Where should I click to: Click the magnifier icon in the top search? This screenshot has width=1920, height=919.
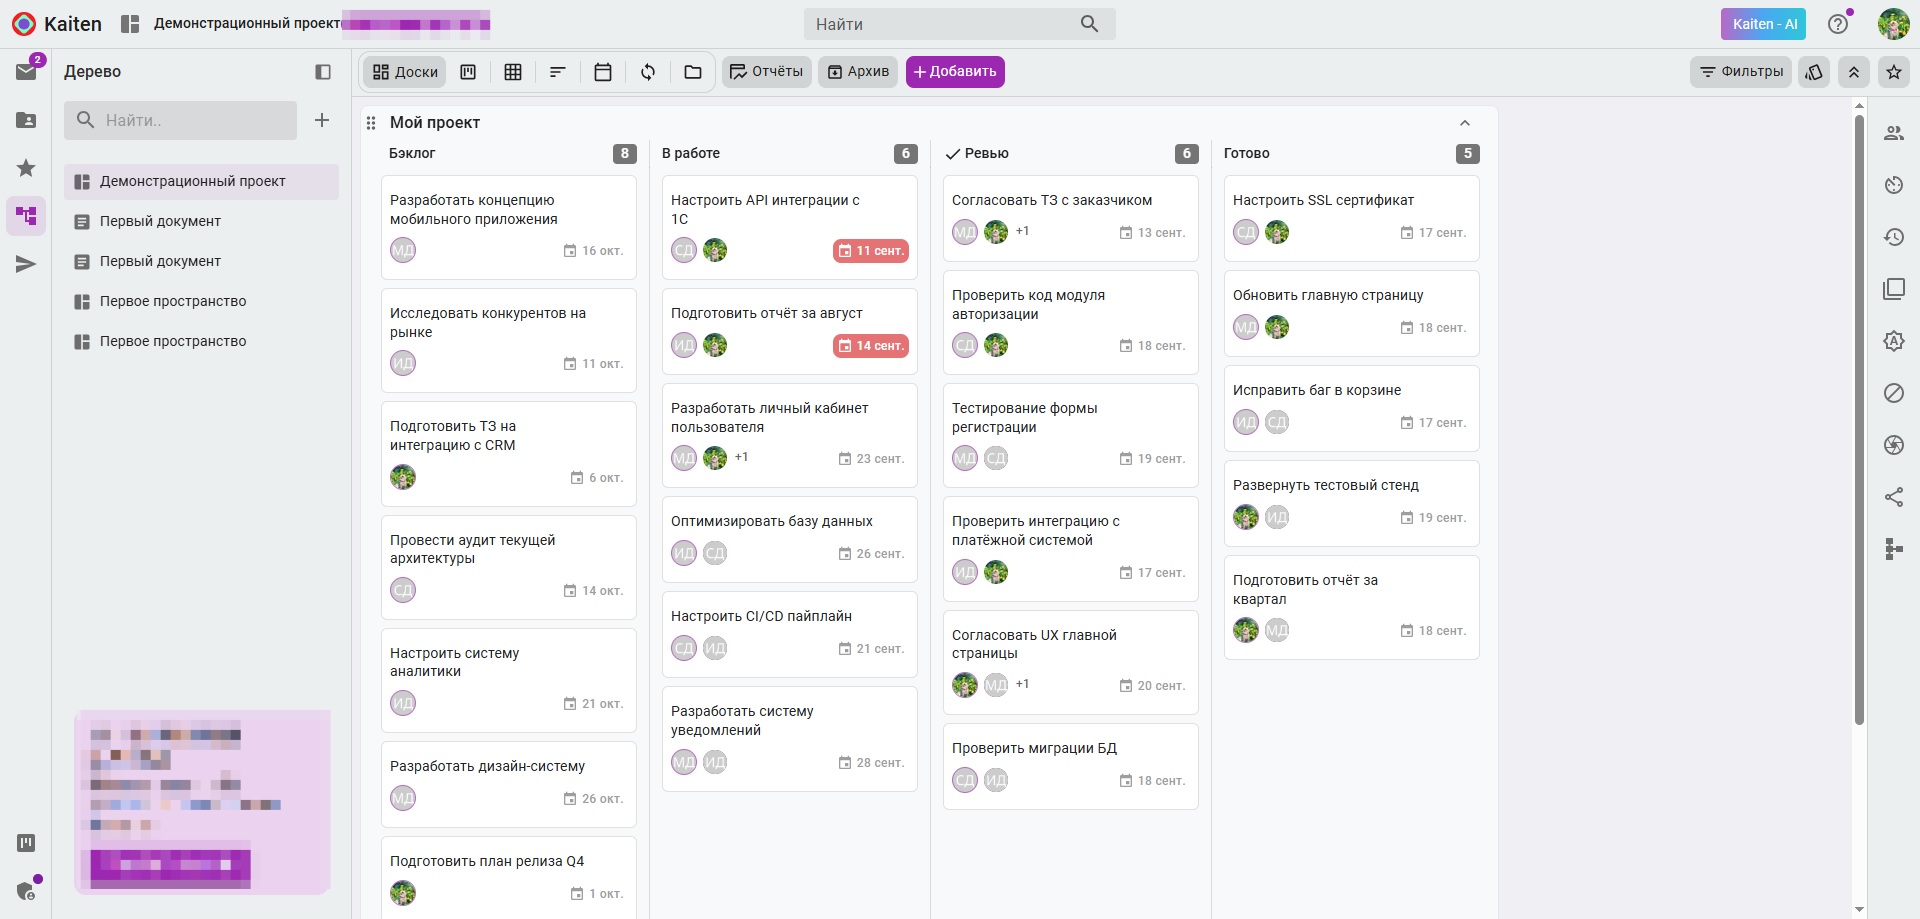coord(1090,24)
